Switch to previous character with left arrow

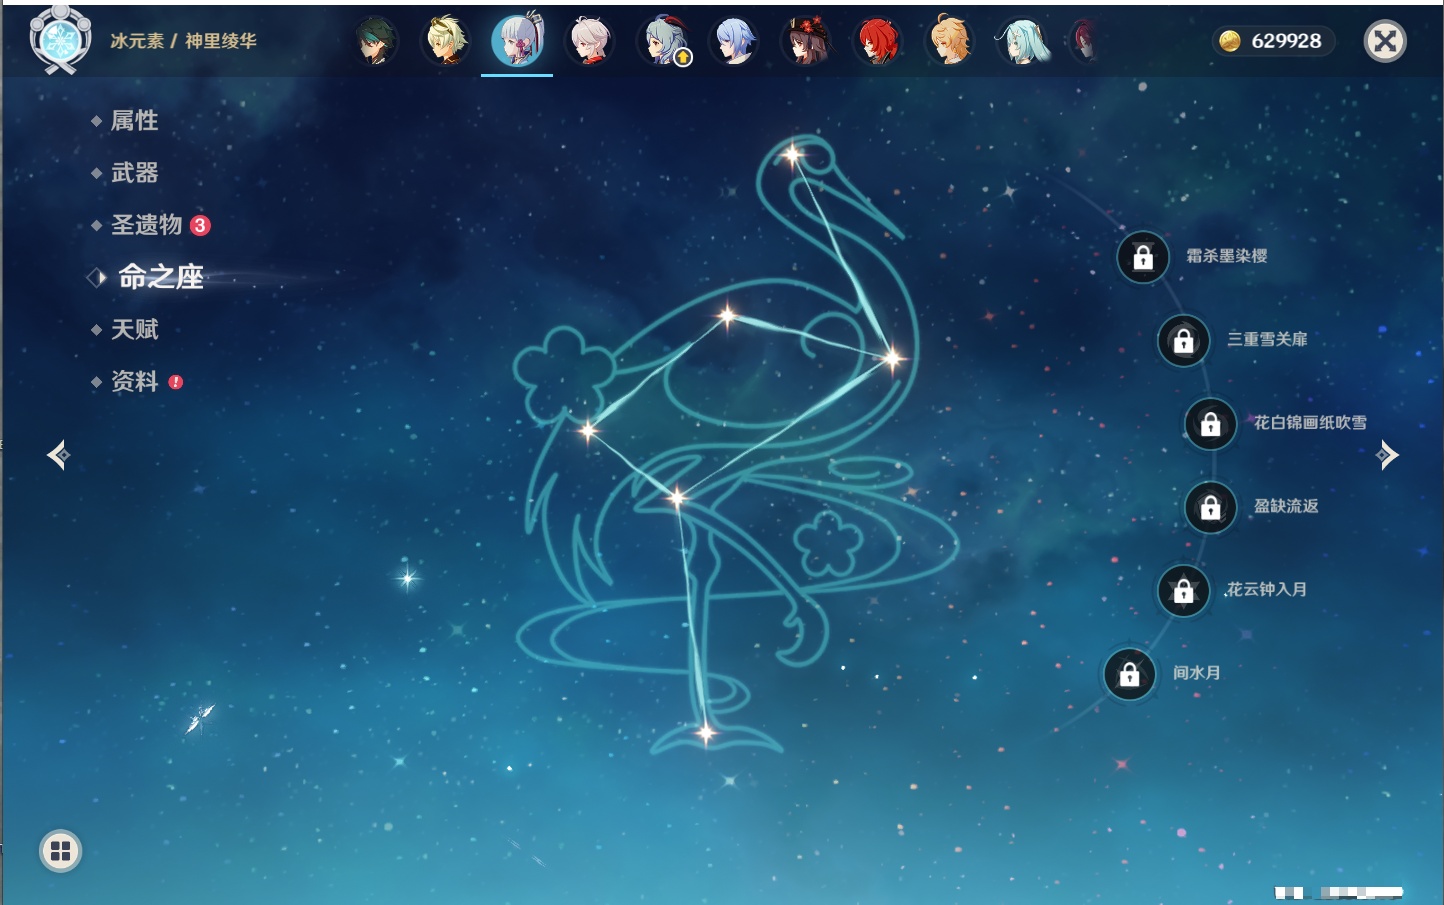(58, 455)
